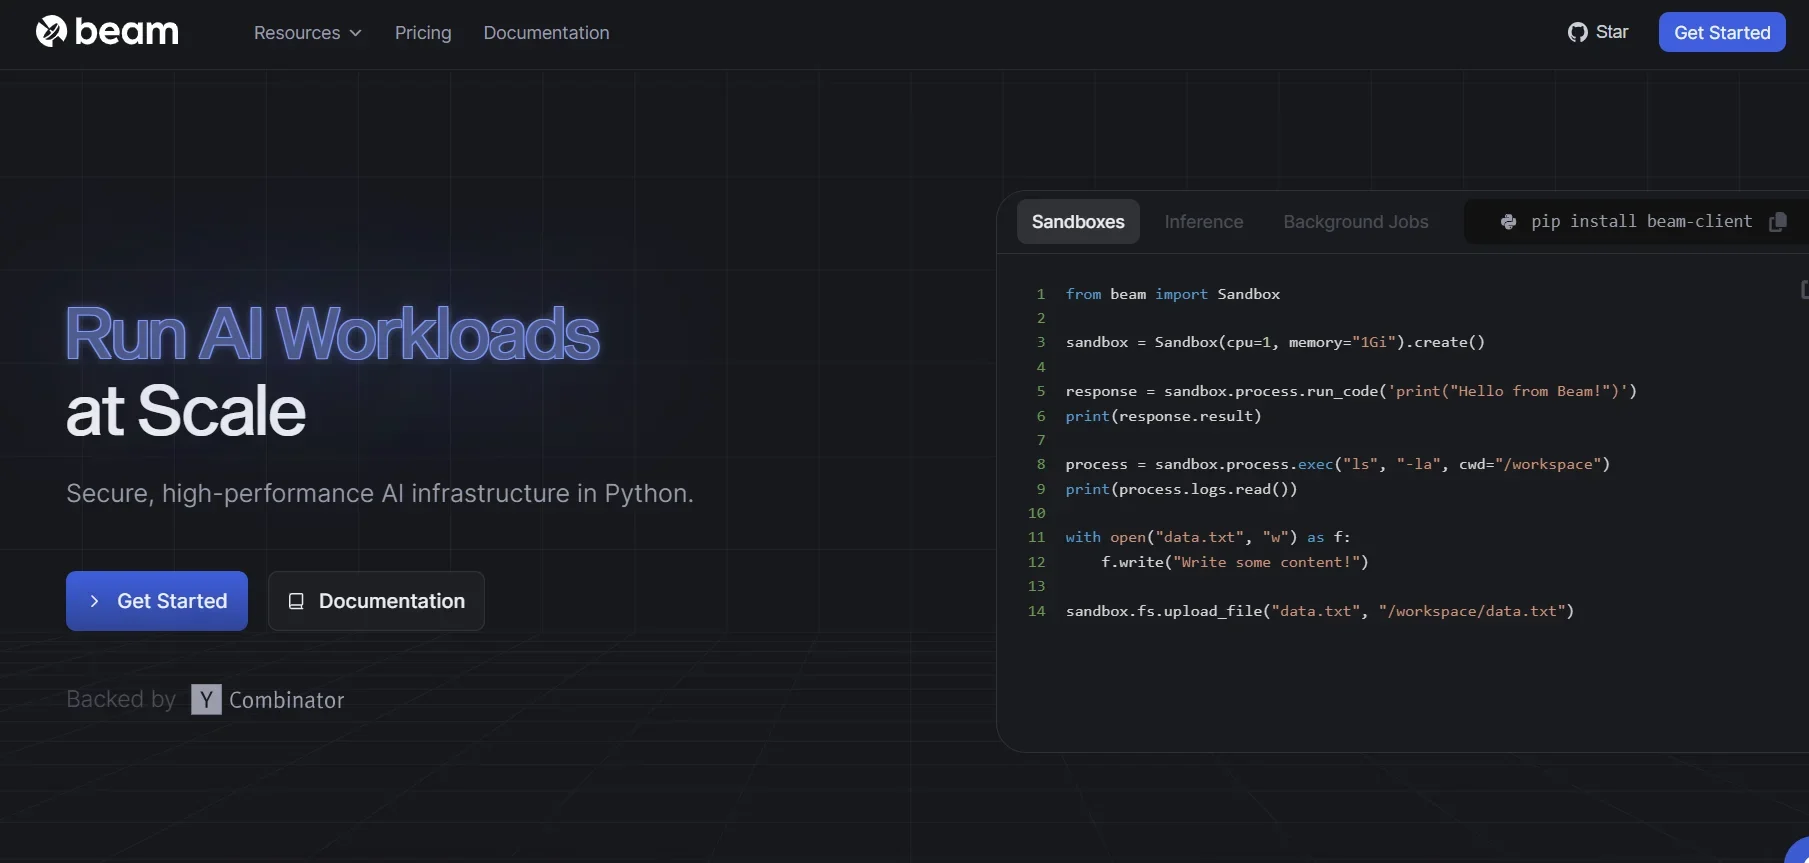
Task: Click the Y Combinator logo square
Action: (206, 699)
